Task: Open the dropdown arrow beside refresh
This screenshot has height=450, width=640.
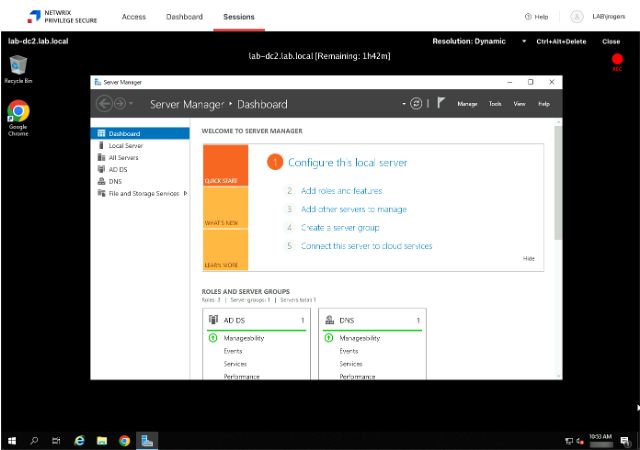Action: [x=404, y=104]
